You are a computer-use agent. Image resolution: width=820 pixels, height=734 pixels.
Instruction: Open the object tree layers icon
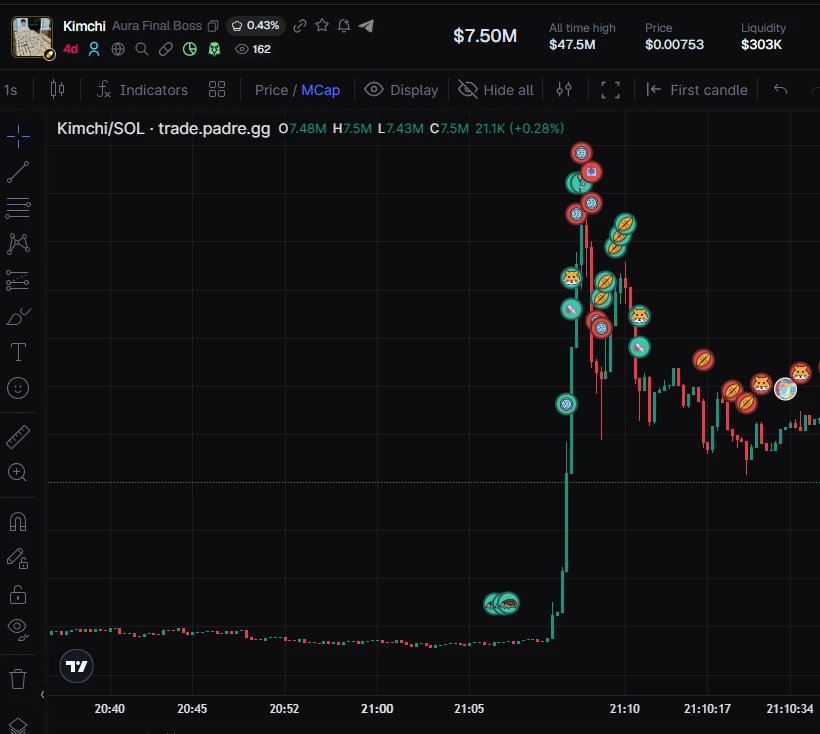18,726
